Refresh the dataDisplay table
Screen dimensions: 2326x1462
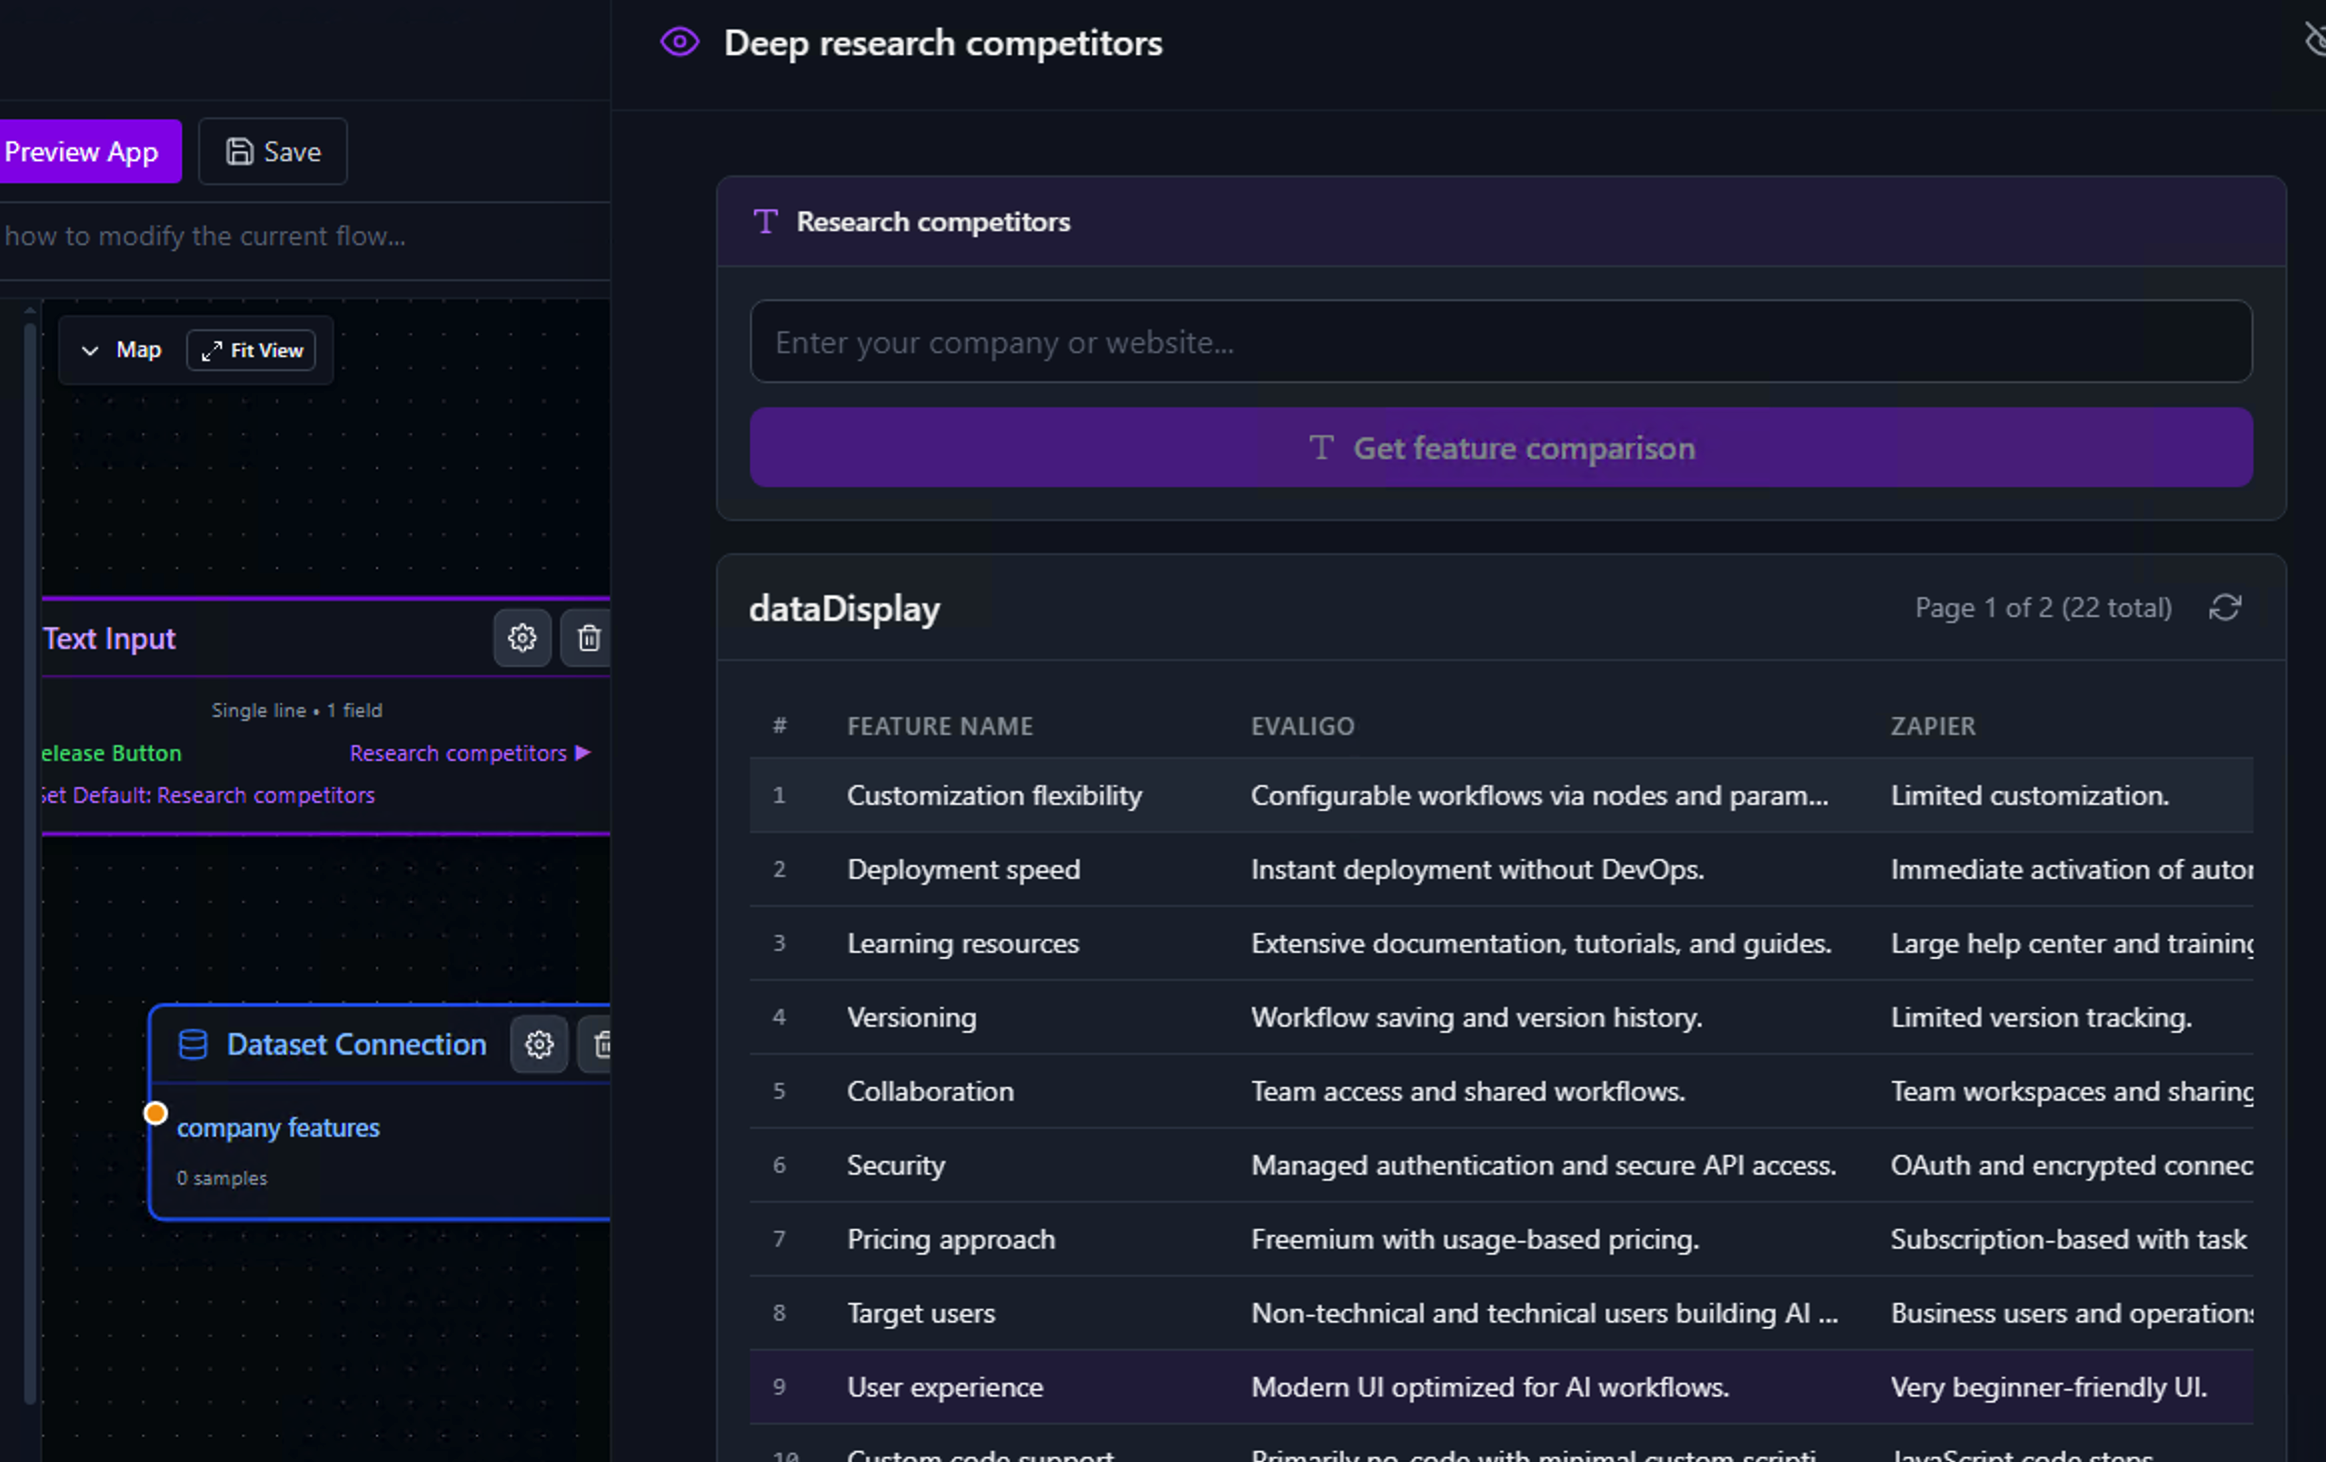pos(2225,608)
